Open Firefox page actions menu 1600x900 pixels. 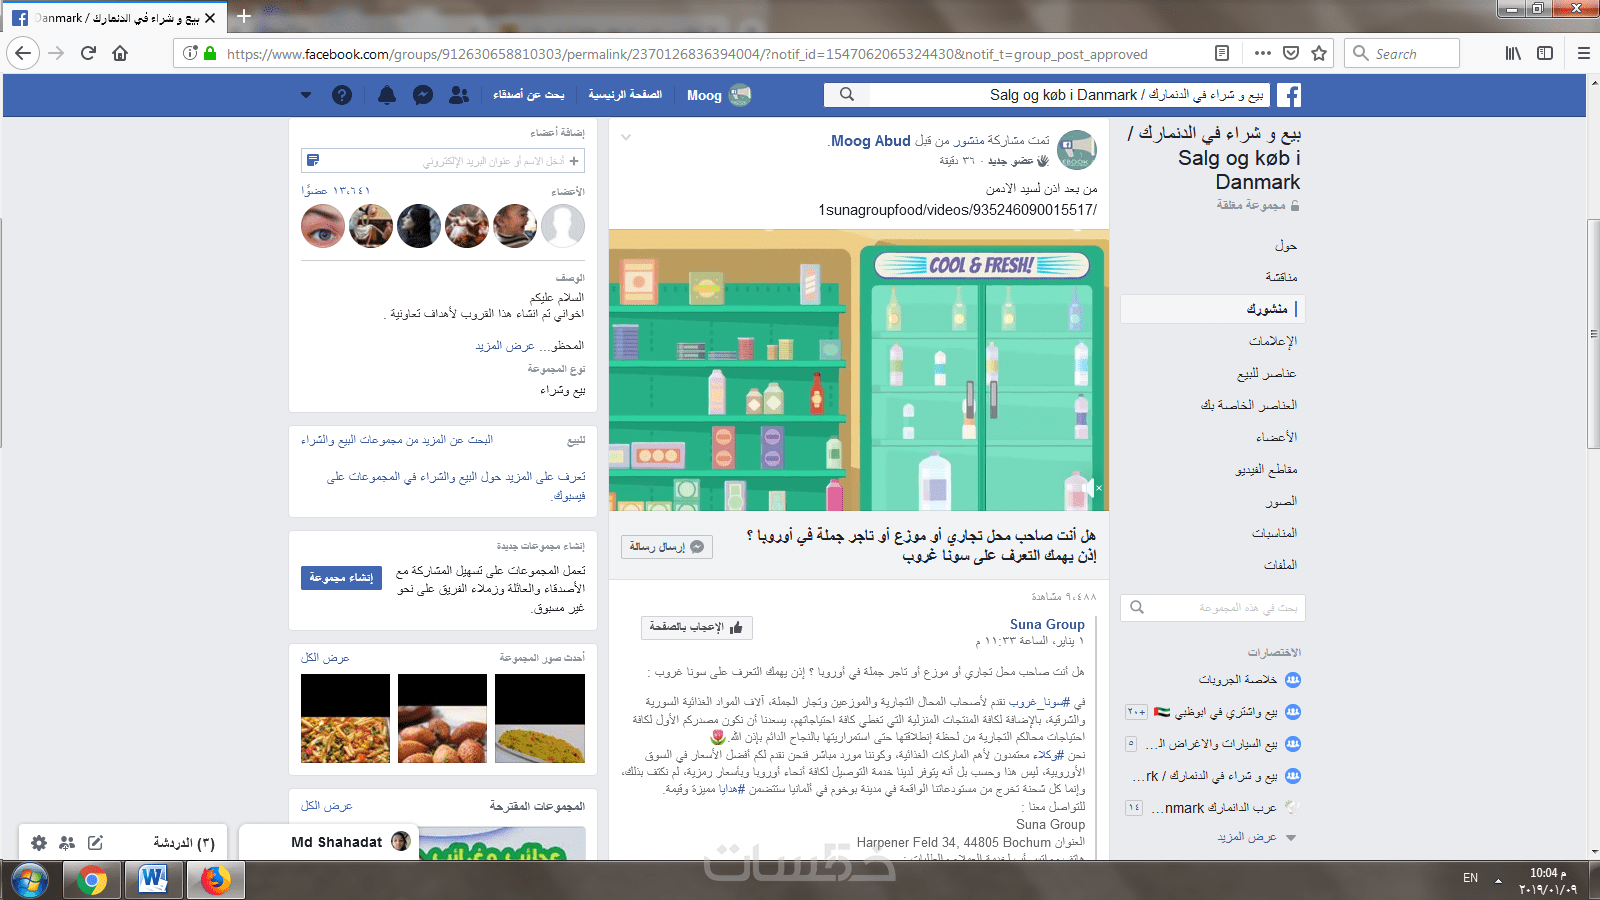tap(1263, 53)
